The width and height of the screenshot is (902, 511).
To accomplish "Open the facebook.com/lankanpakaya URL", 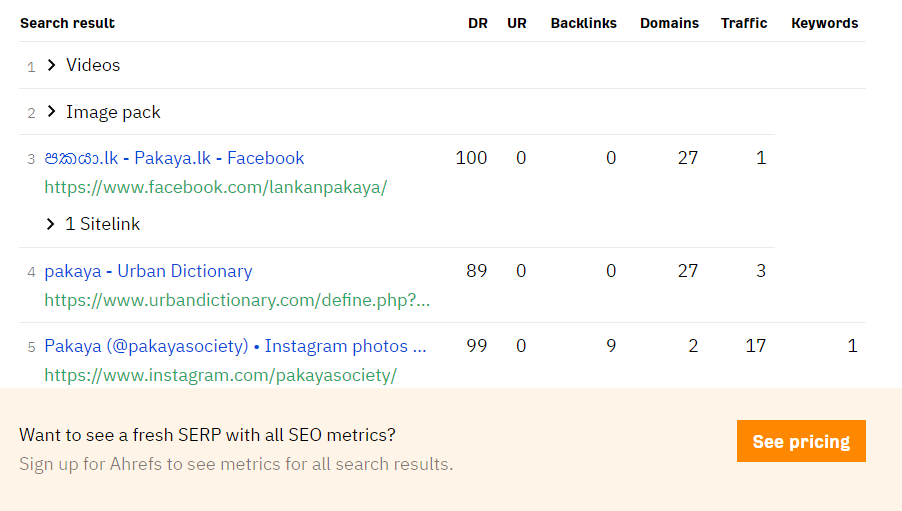I will click(x=216, y=187).
